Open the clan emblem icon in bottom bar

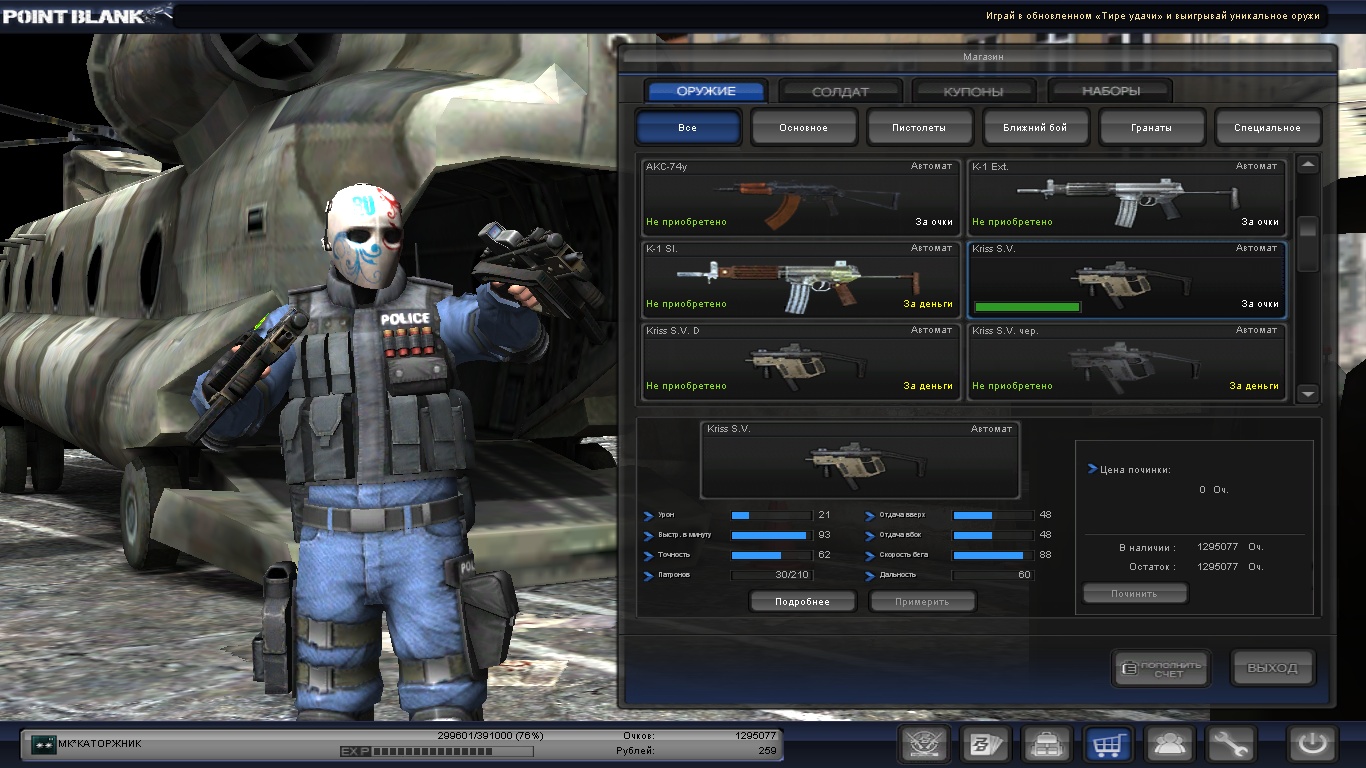pos(924,744)
